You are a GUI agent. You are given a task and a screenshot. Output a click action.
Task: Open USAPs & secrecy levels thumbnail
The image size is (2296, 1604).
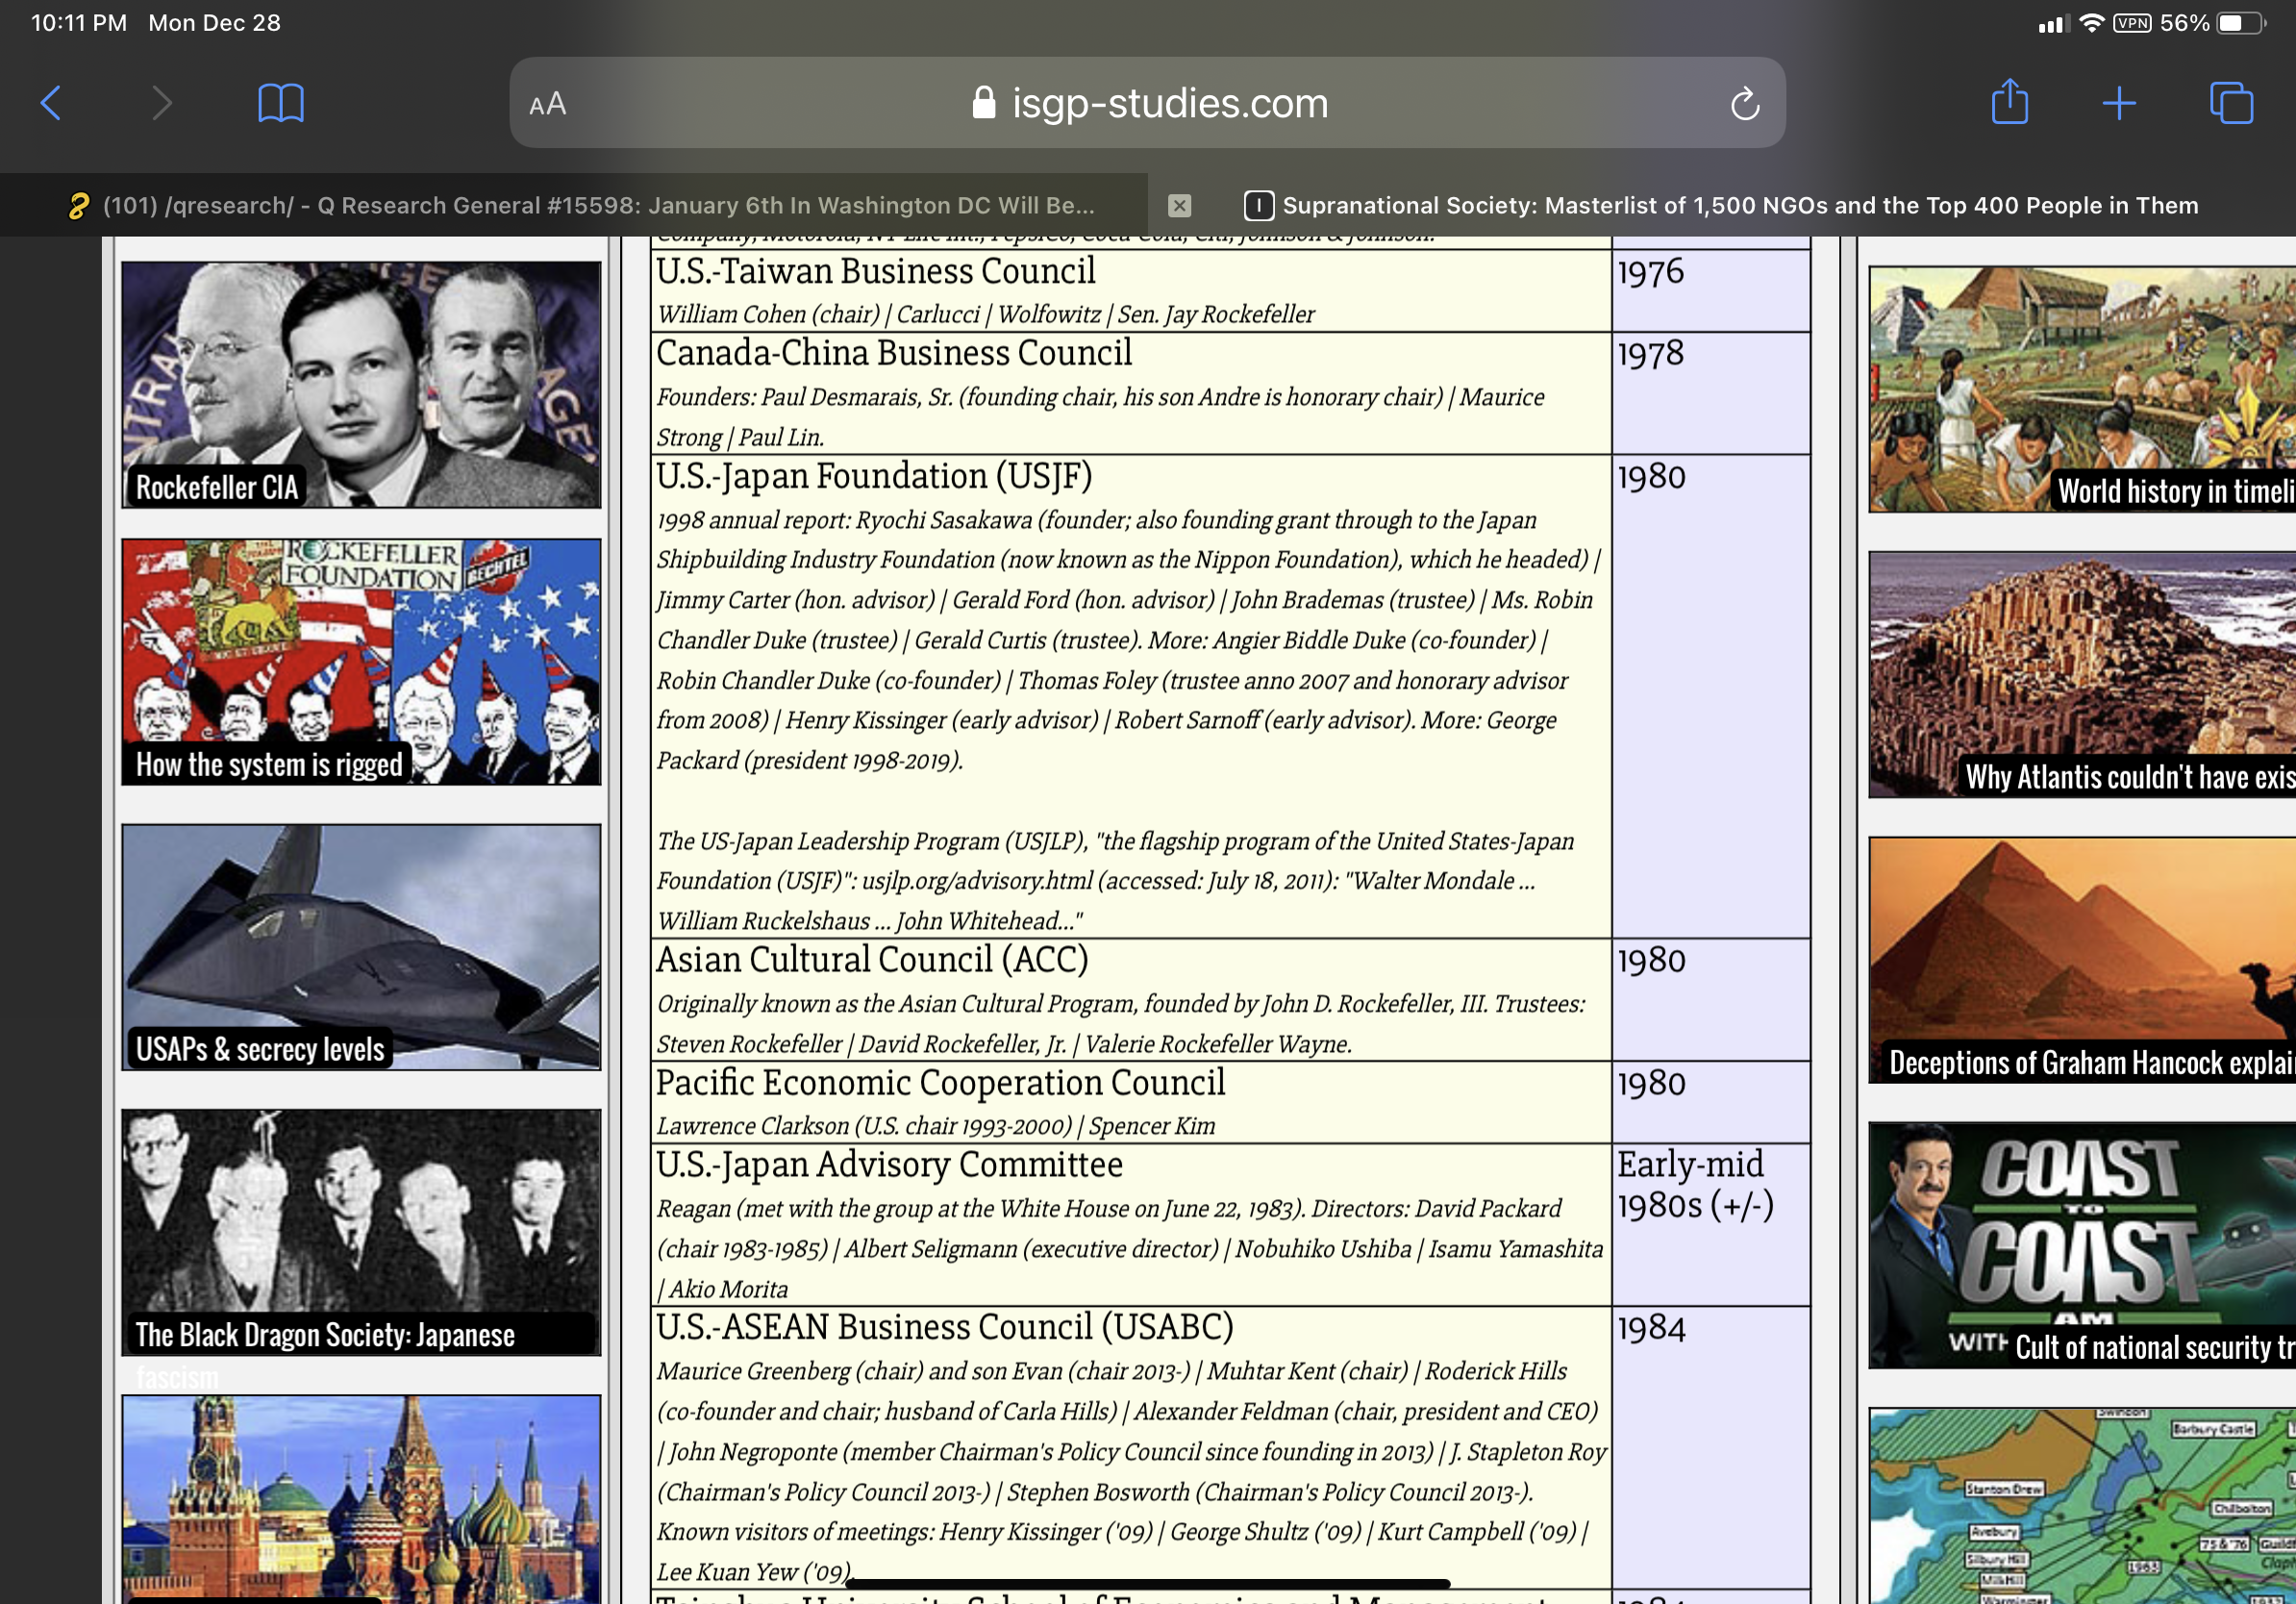coord(361,947)
